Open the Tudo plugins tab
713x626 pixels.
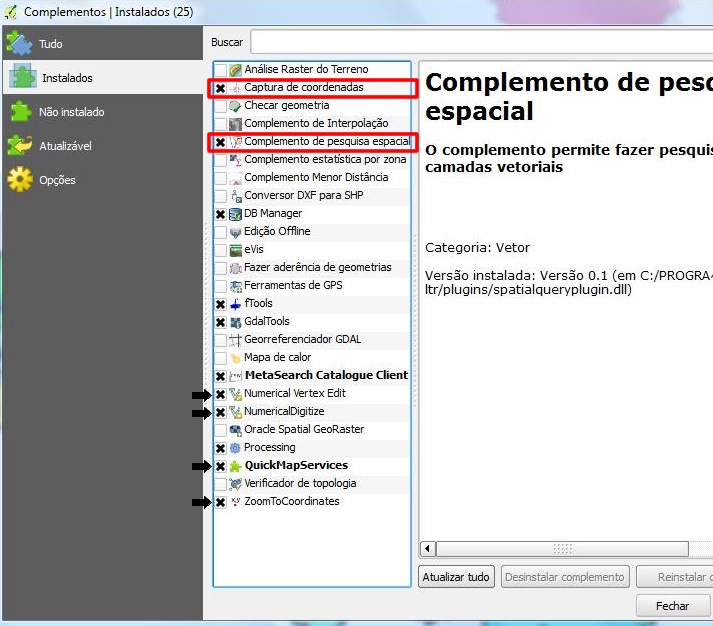pos(50,44)
